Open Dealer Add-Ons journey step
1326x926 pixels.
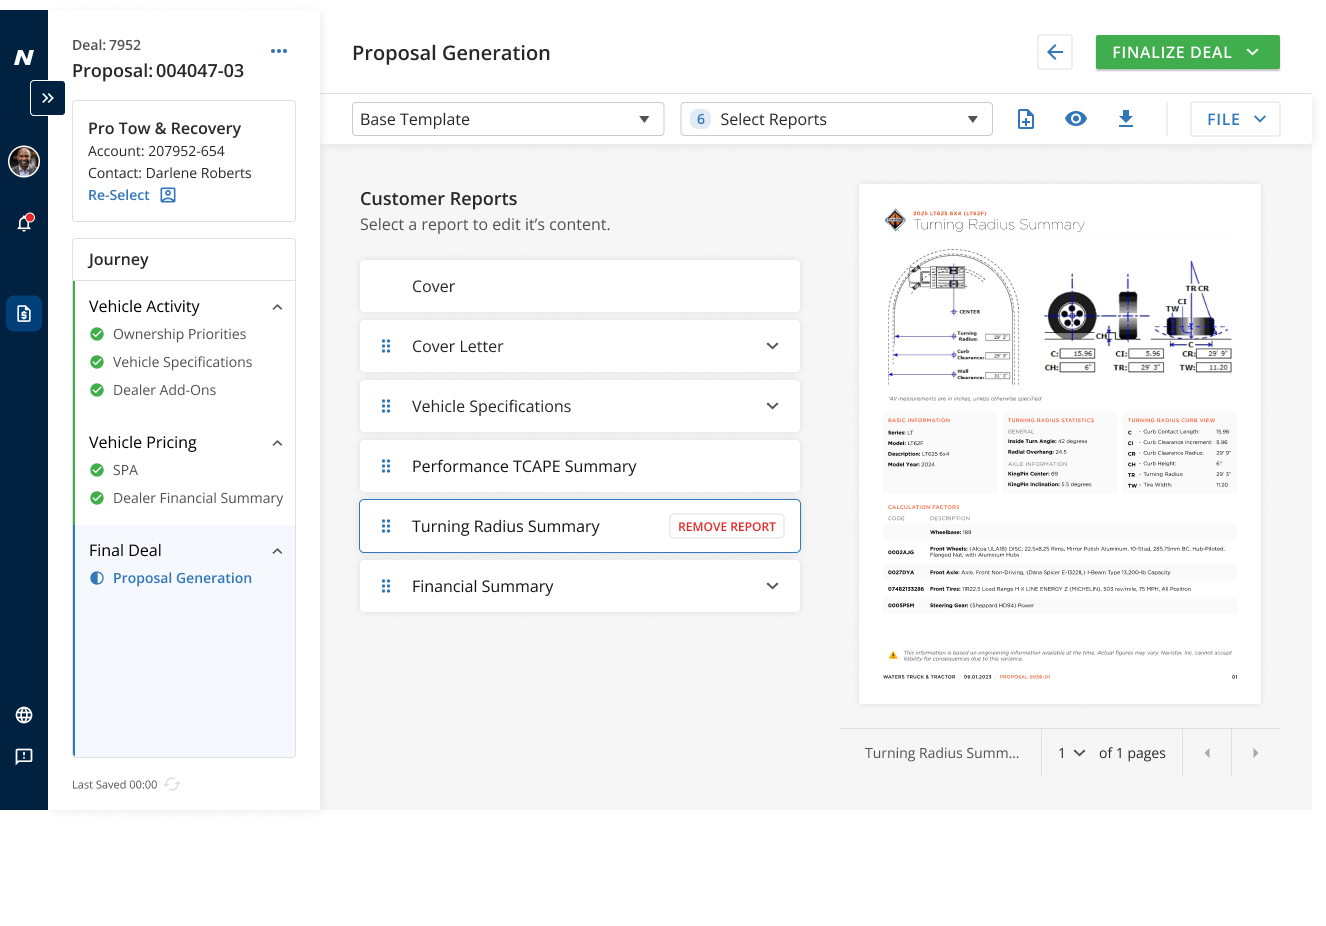pyautogui.click(x=164, y=390)
